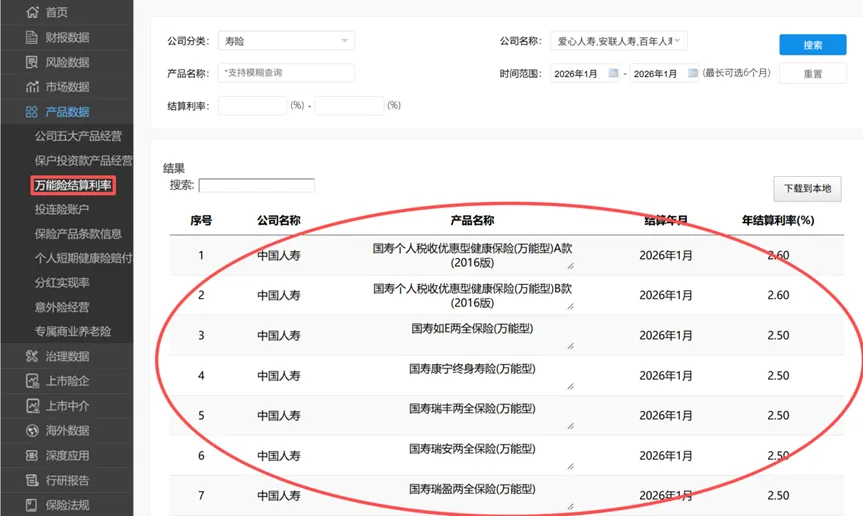Select 投连险账户 submenu item
The height and width of the screenshot is (516, 863).
point(62,210)
